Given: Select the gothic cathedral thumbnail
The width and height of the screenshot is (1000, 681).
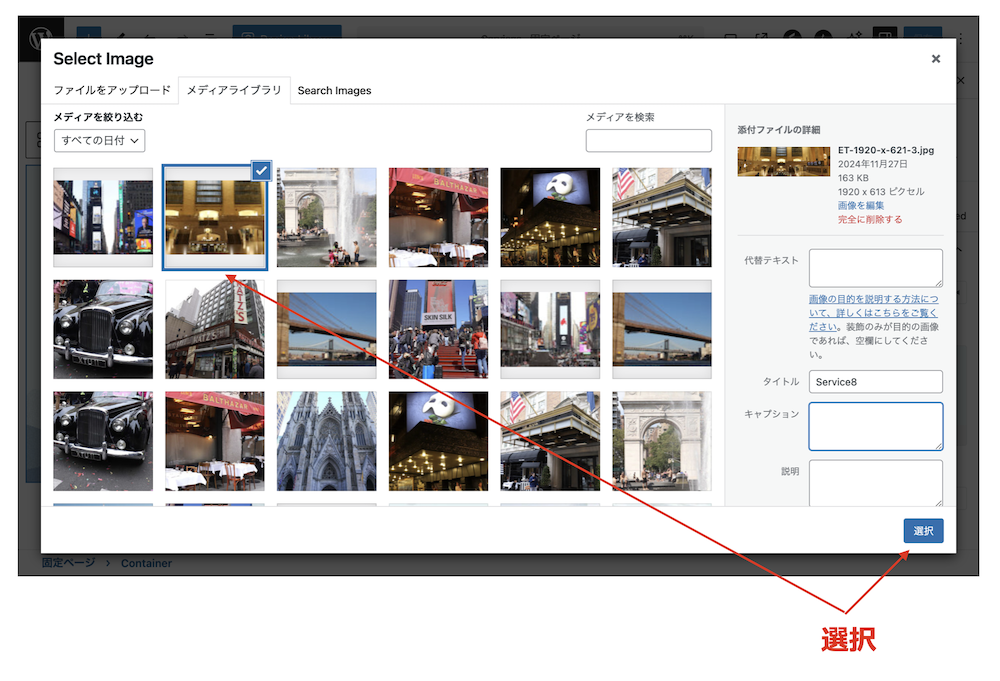Looking at the screenshot, I should [326, 441].
